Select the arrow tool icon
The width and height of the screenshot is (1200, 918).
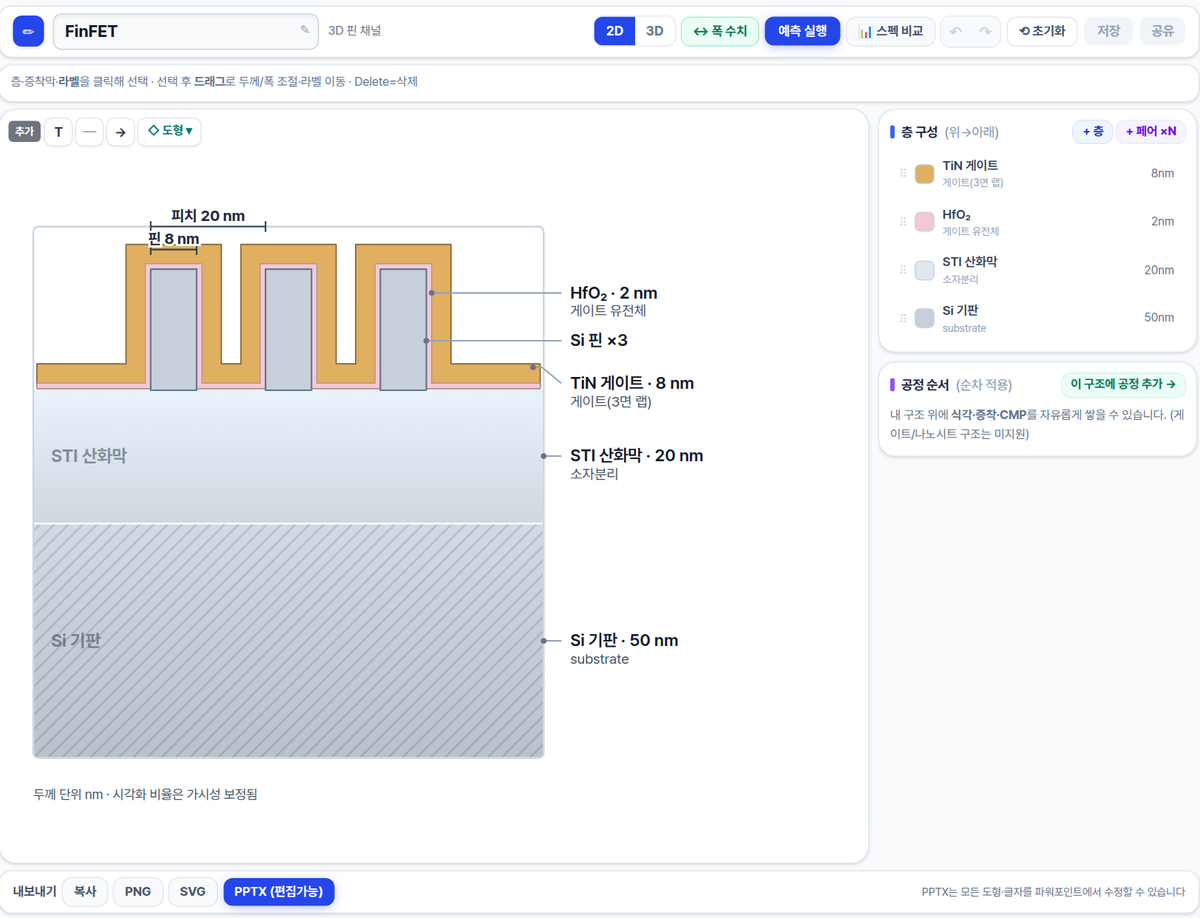pos(120,132)
